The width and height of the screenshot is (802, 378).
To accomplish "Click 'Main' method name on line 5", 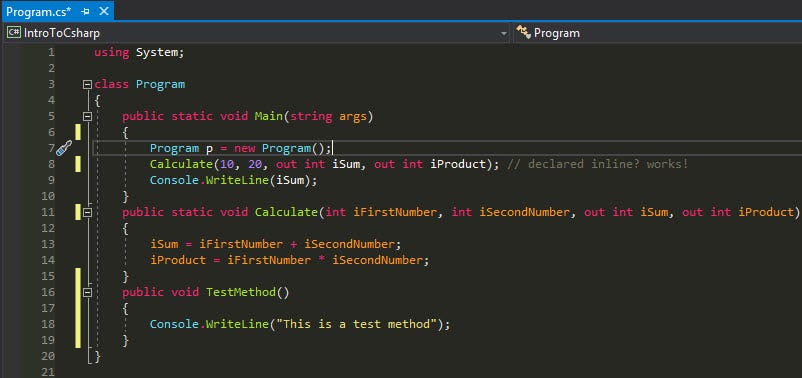I will tap(269, 116).
